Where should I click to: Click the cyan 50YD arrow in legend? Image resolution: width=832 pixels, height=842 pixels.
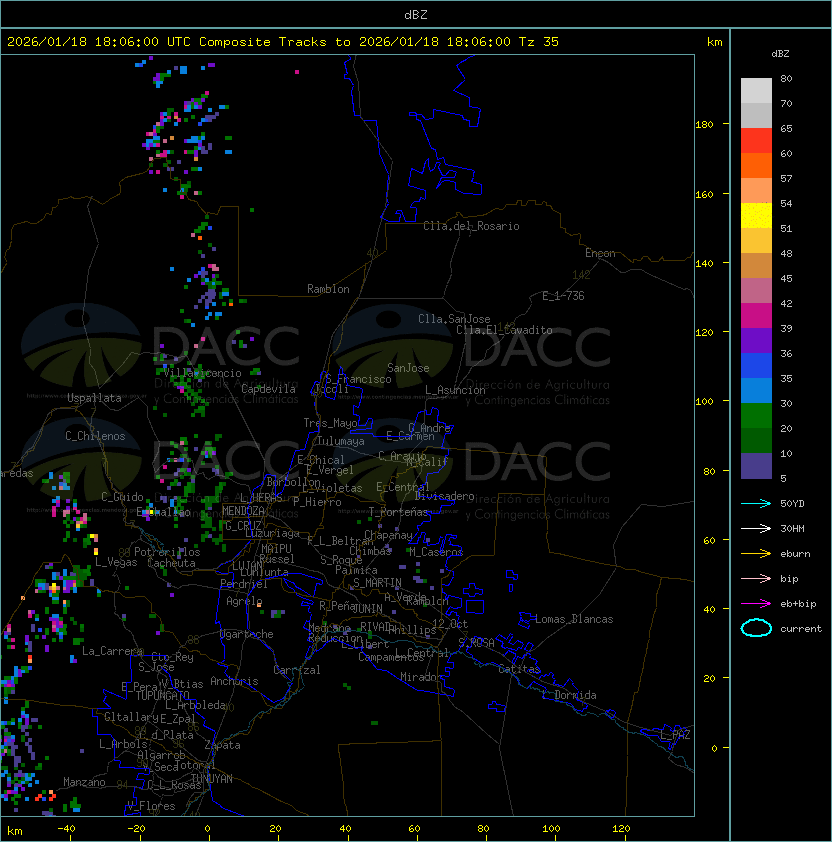pyautogui.click(x=756, y=503)
